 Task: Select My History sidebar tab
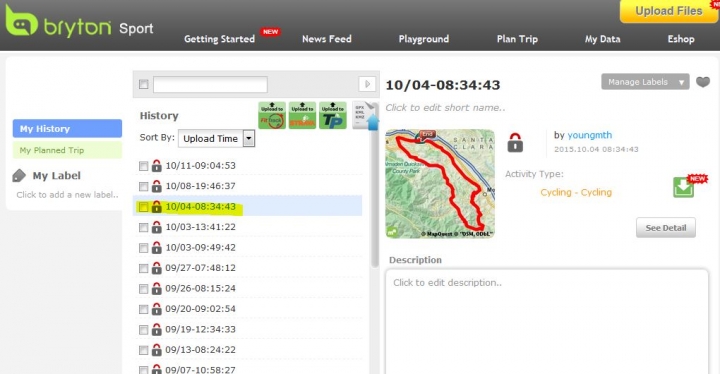pyautogui.click(x=68, y=129)
